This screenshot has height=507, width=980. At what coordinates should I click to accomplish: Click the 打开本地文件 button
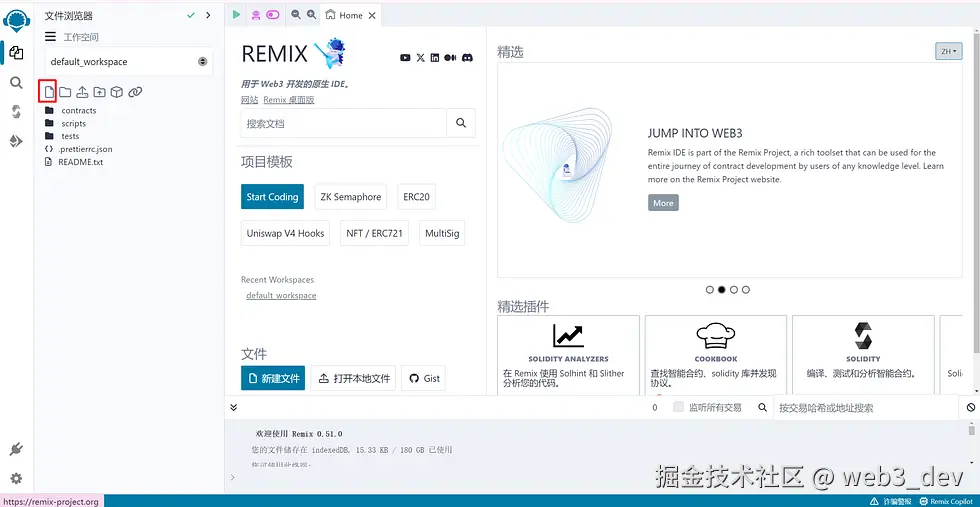tap(354, 378)
